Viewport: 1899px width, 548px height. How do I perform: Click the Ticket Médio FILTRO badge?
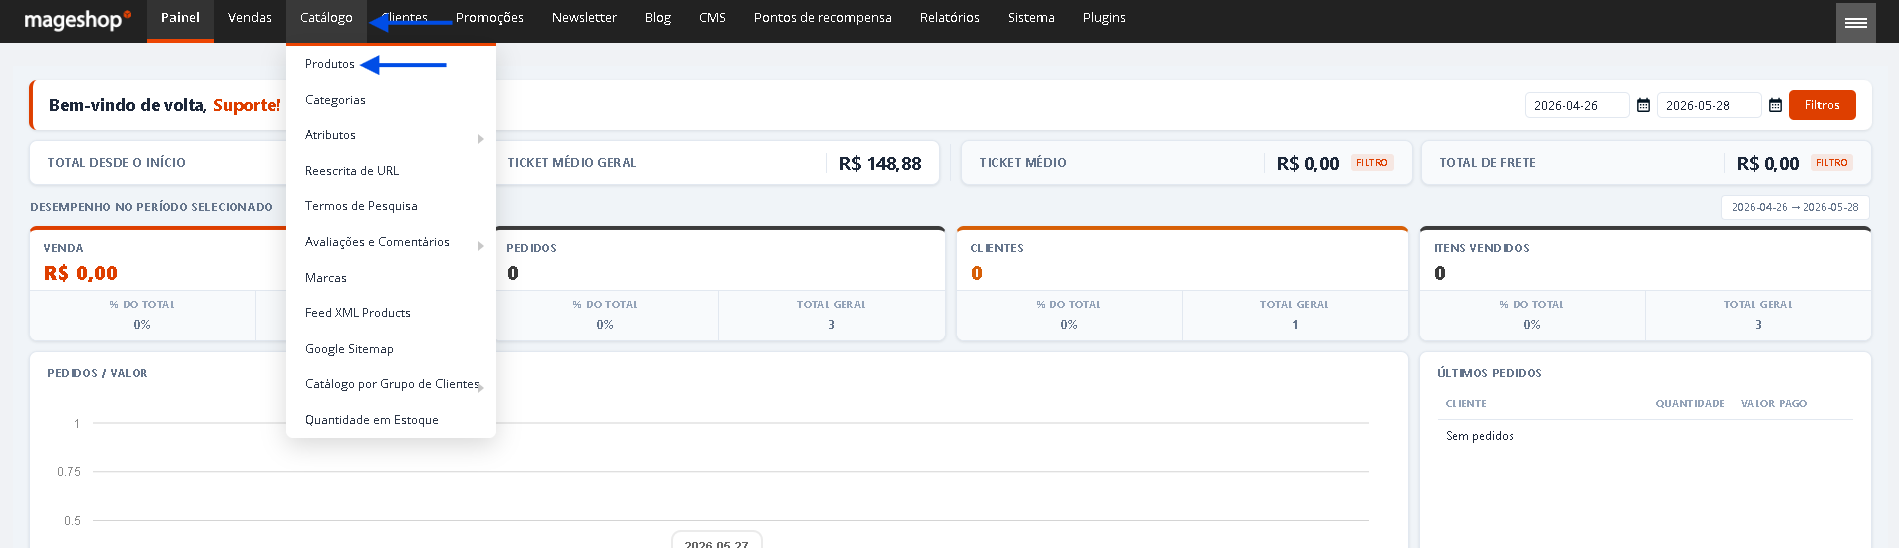tap(1372, 163)
